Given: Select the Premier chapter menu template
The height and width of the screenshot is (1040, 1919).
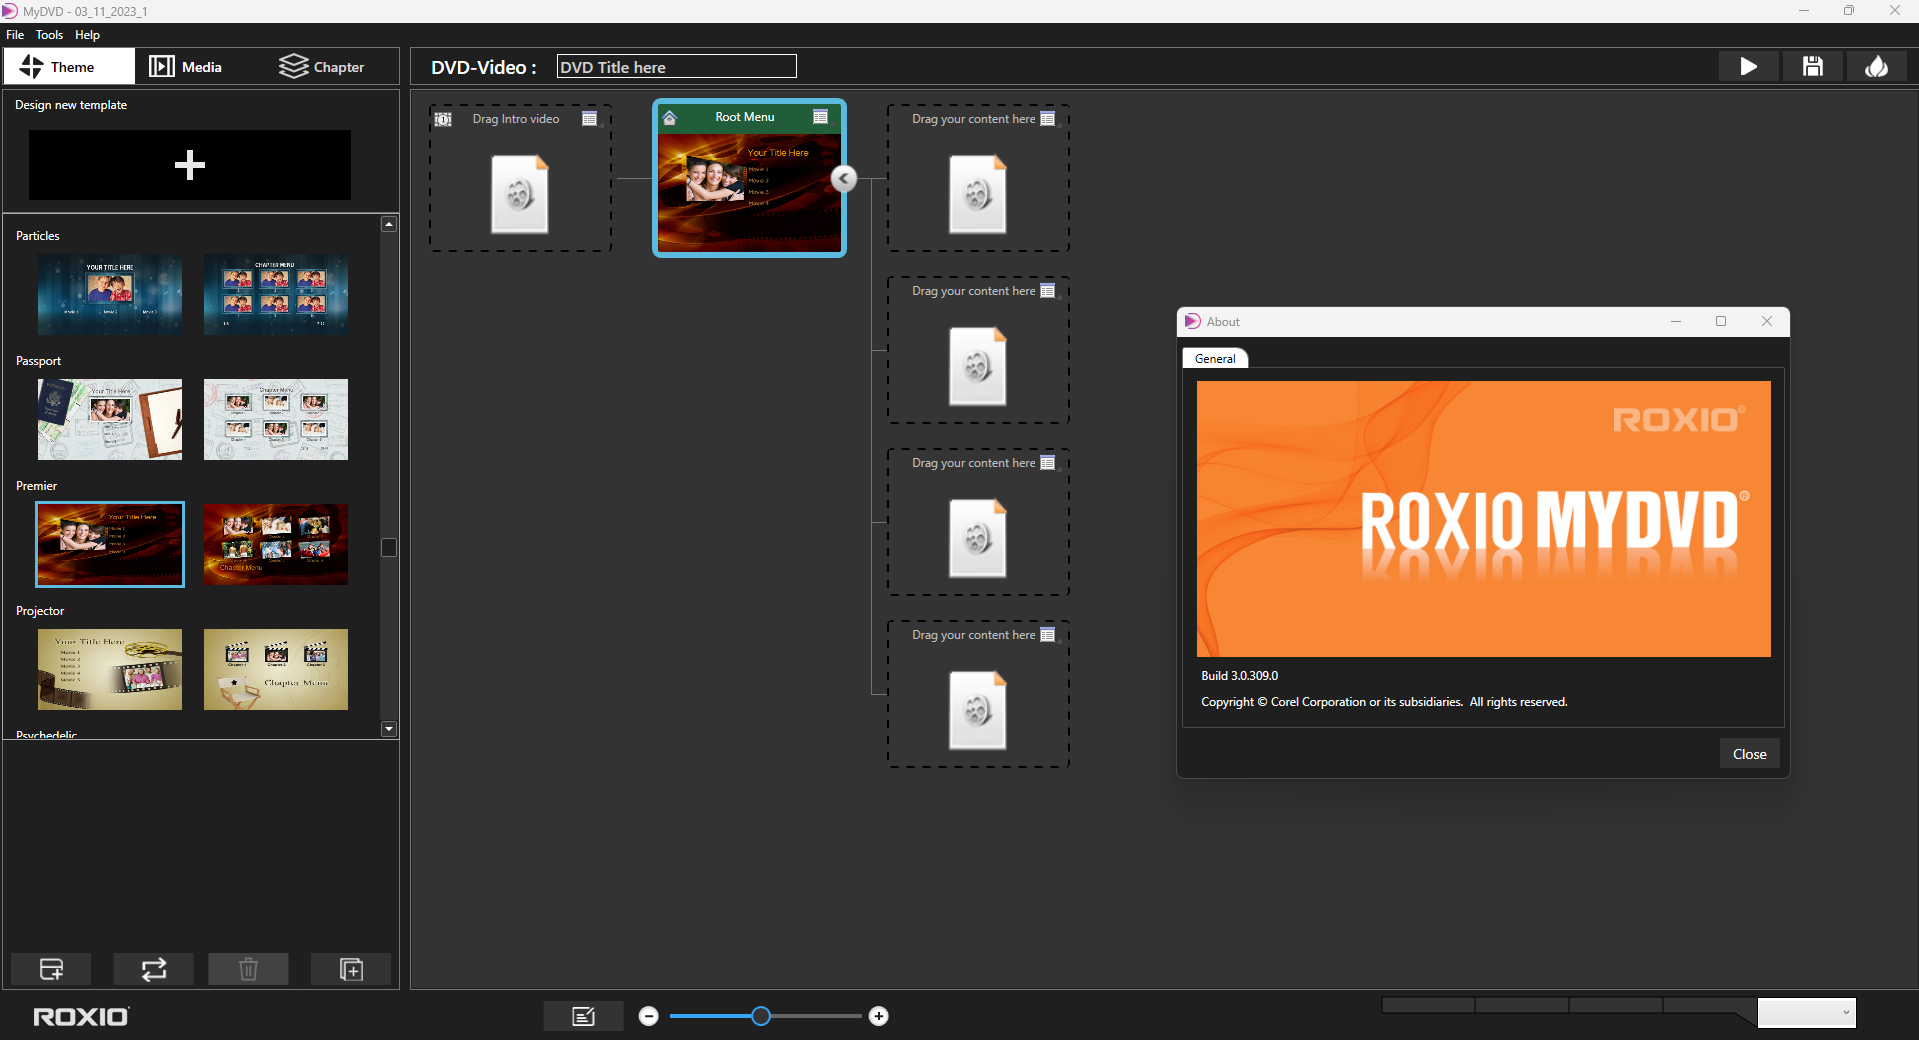Looking at the screenshot, I should click(276, 544).
